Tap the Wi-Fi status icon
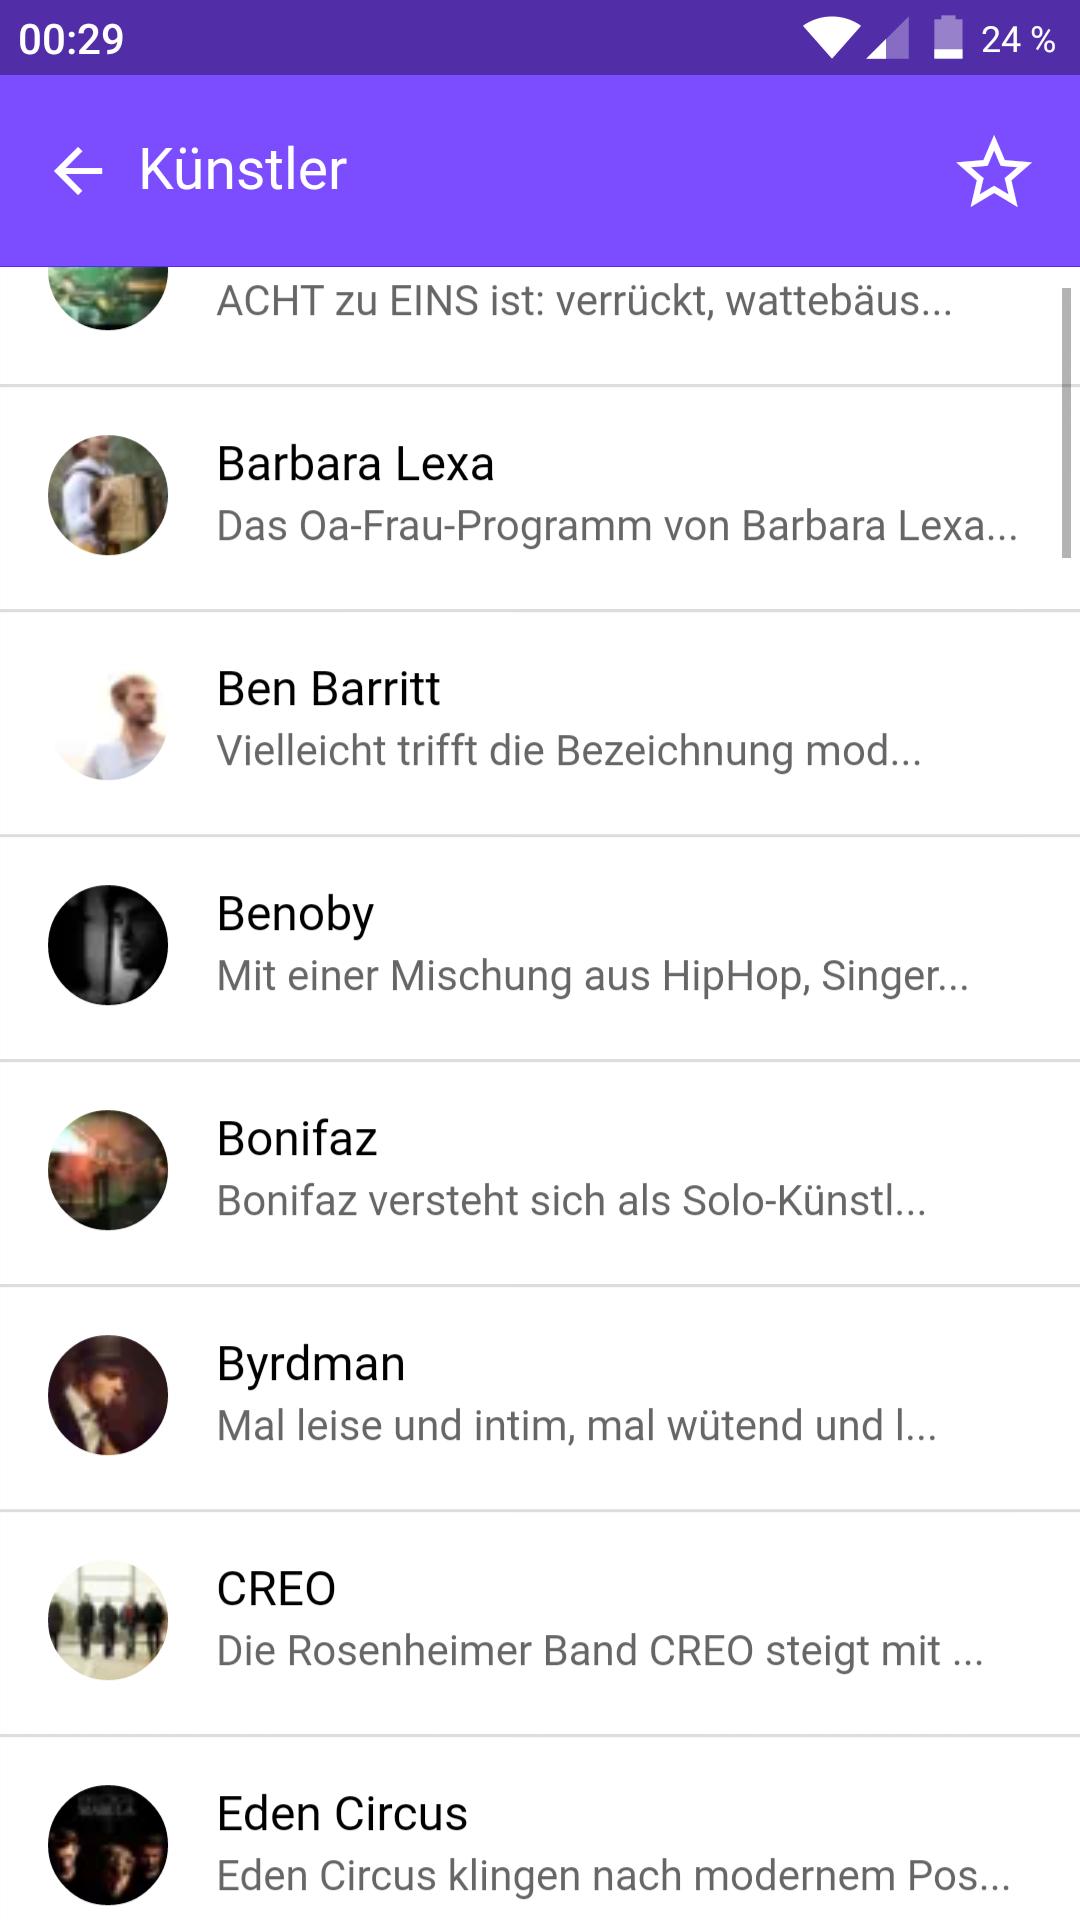This screenshot has height=1920, width=1080. [831, 38]
